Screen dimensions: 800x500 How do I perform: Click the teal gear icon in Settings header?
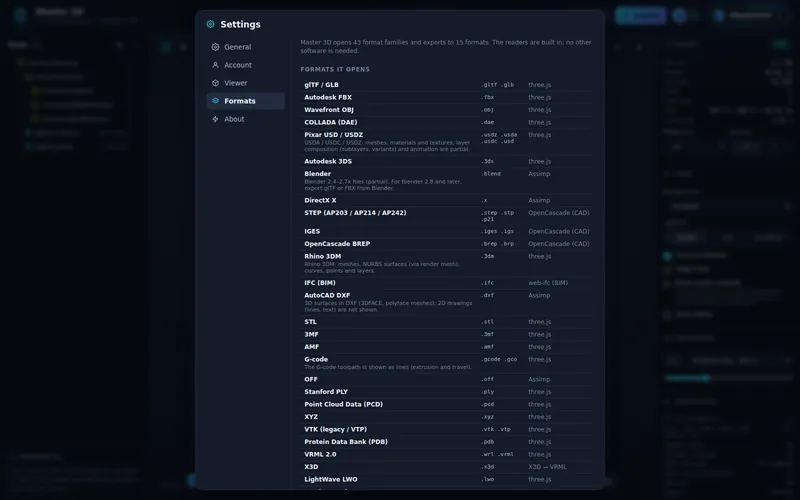click(x=210, y=24)
